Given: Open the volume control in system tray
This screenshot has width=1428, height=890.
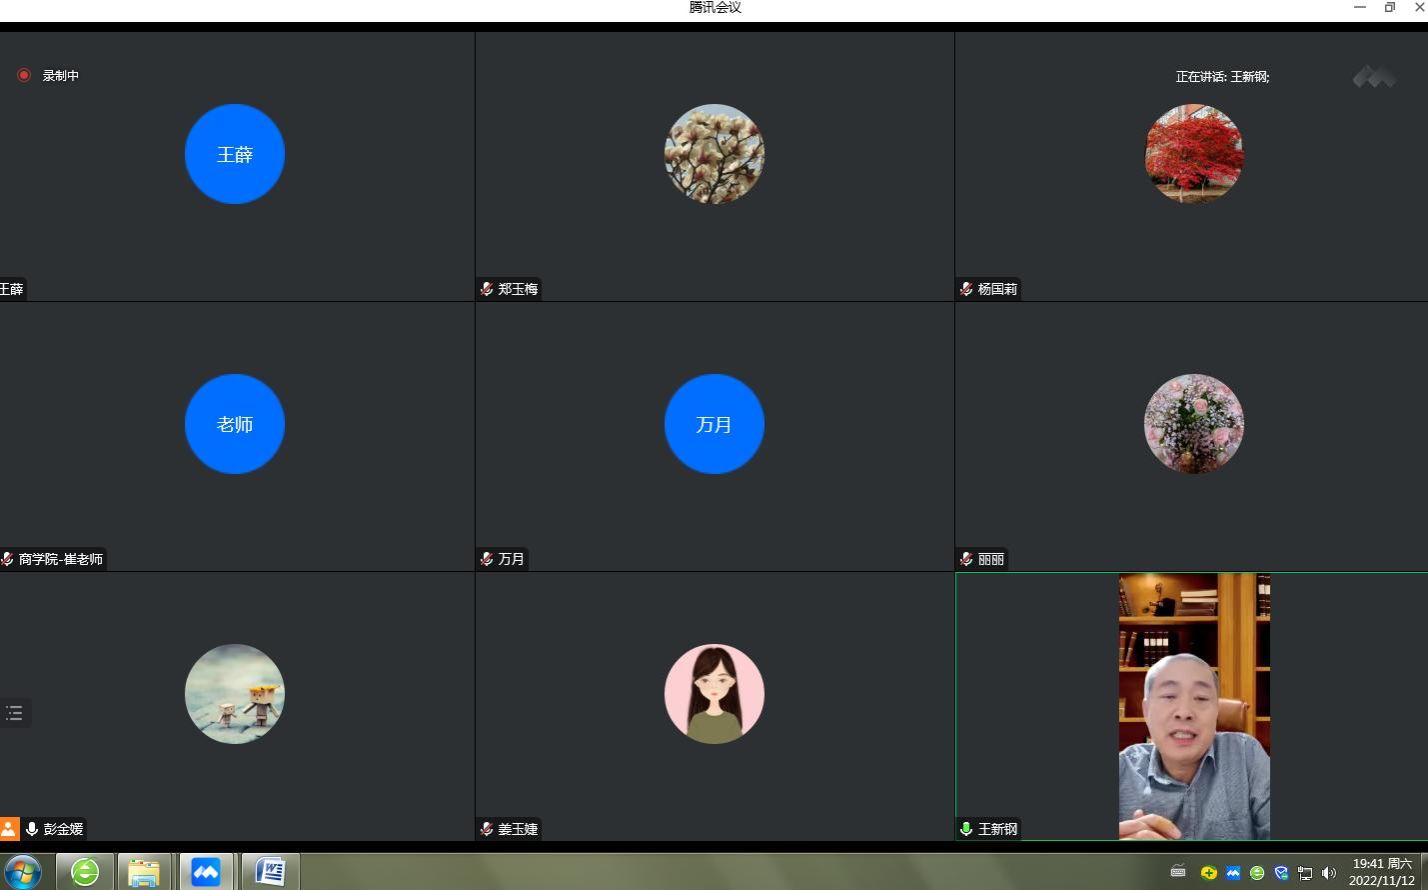Looking at the screenshot, I should click(x=1329, y=873).
